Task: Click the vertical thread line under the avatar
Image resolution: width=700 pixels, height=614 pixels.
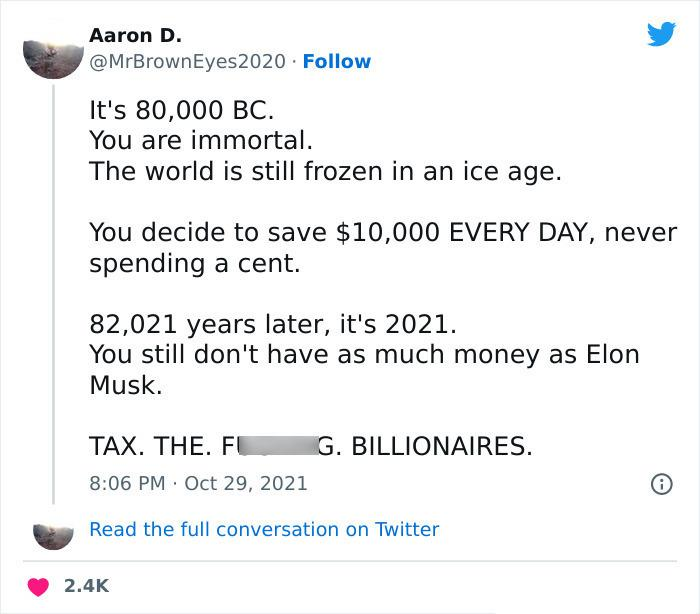Action: [x=54, y=294]
